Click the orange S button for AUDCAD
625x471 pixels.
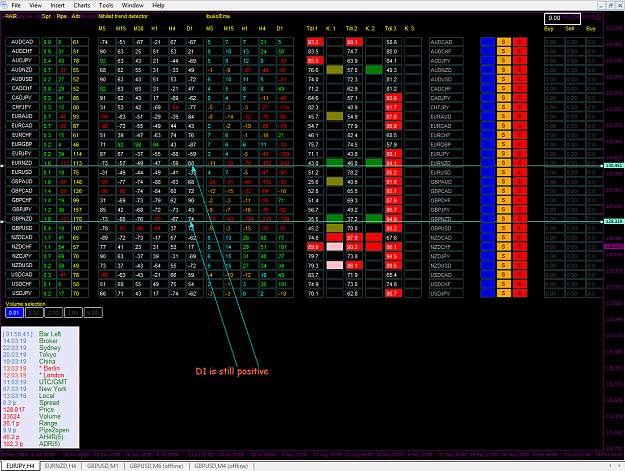point(503,42)
